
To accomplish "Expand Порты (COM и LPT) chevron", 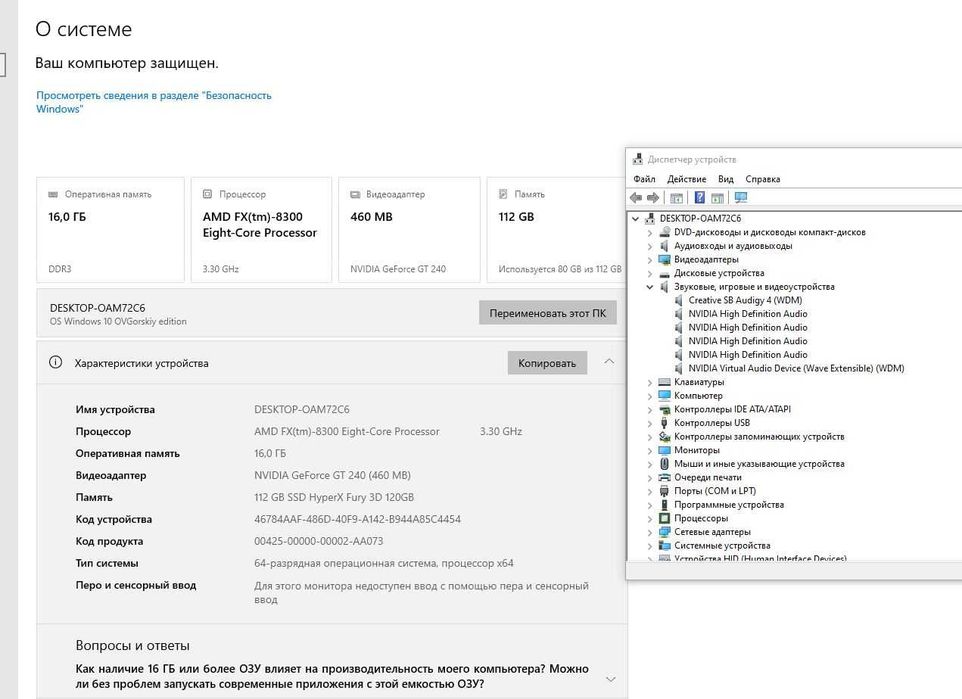I will (x=650, y=491).
